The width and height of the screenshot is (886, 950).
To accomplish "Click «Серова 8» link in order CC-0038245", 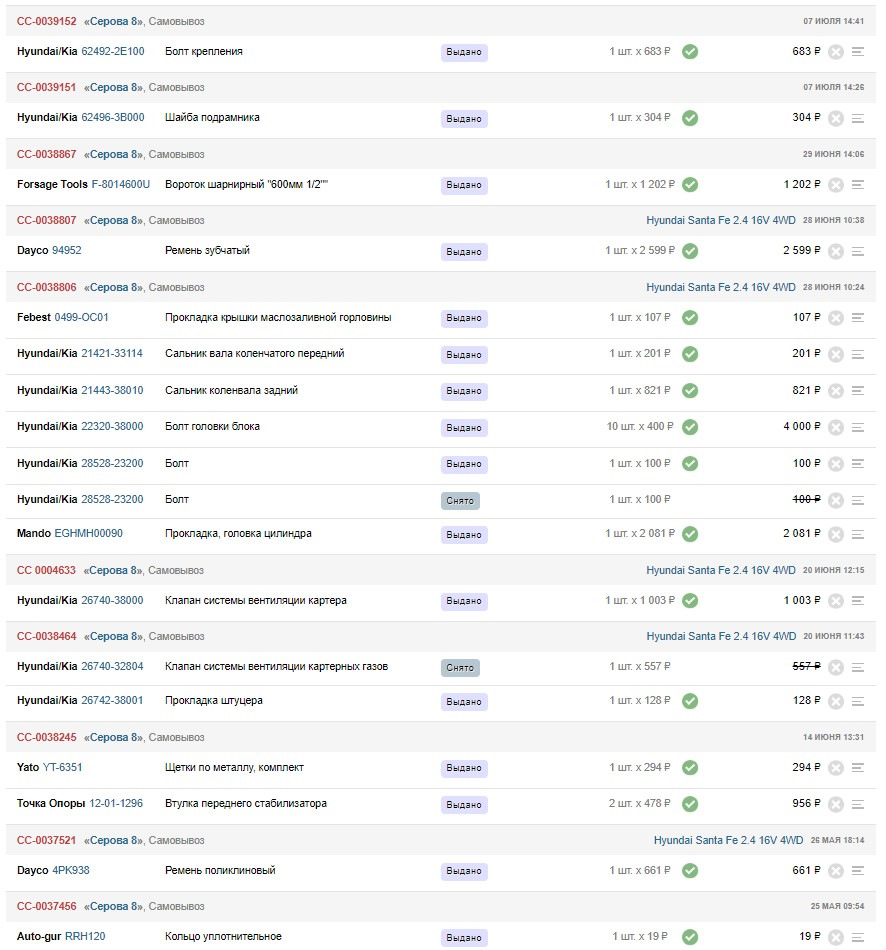I will pos(113,737).
